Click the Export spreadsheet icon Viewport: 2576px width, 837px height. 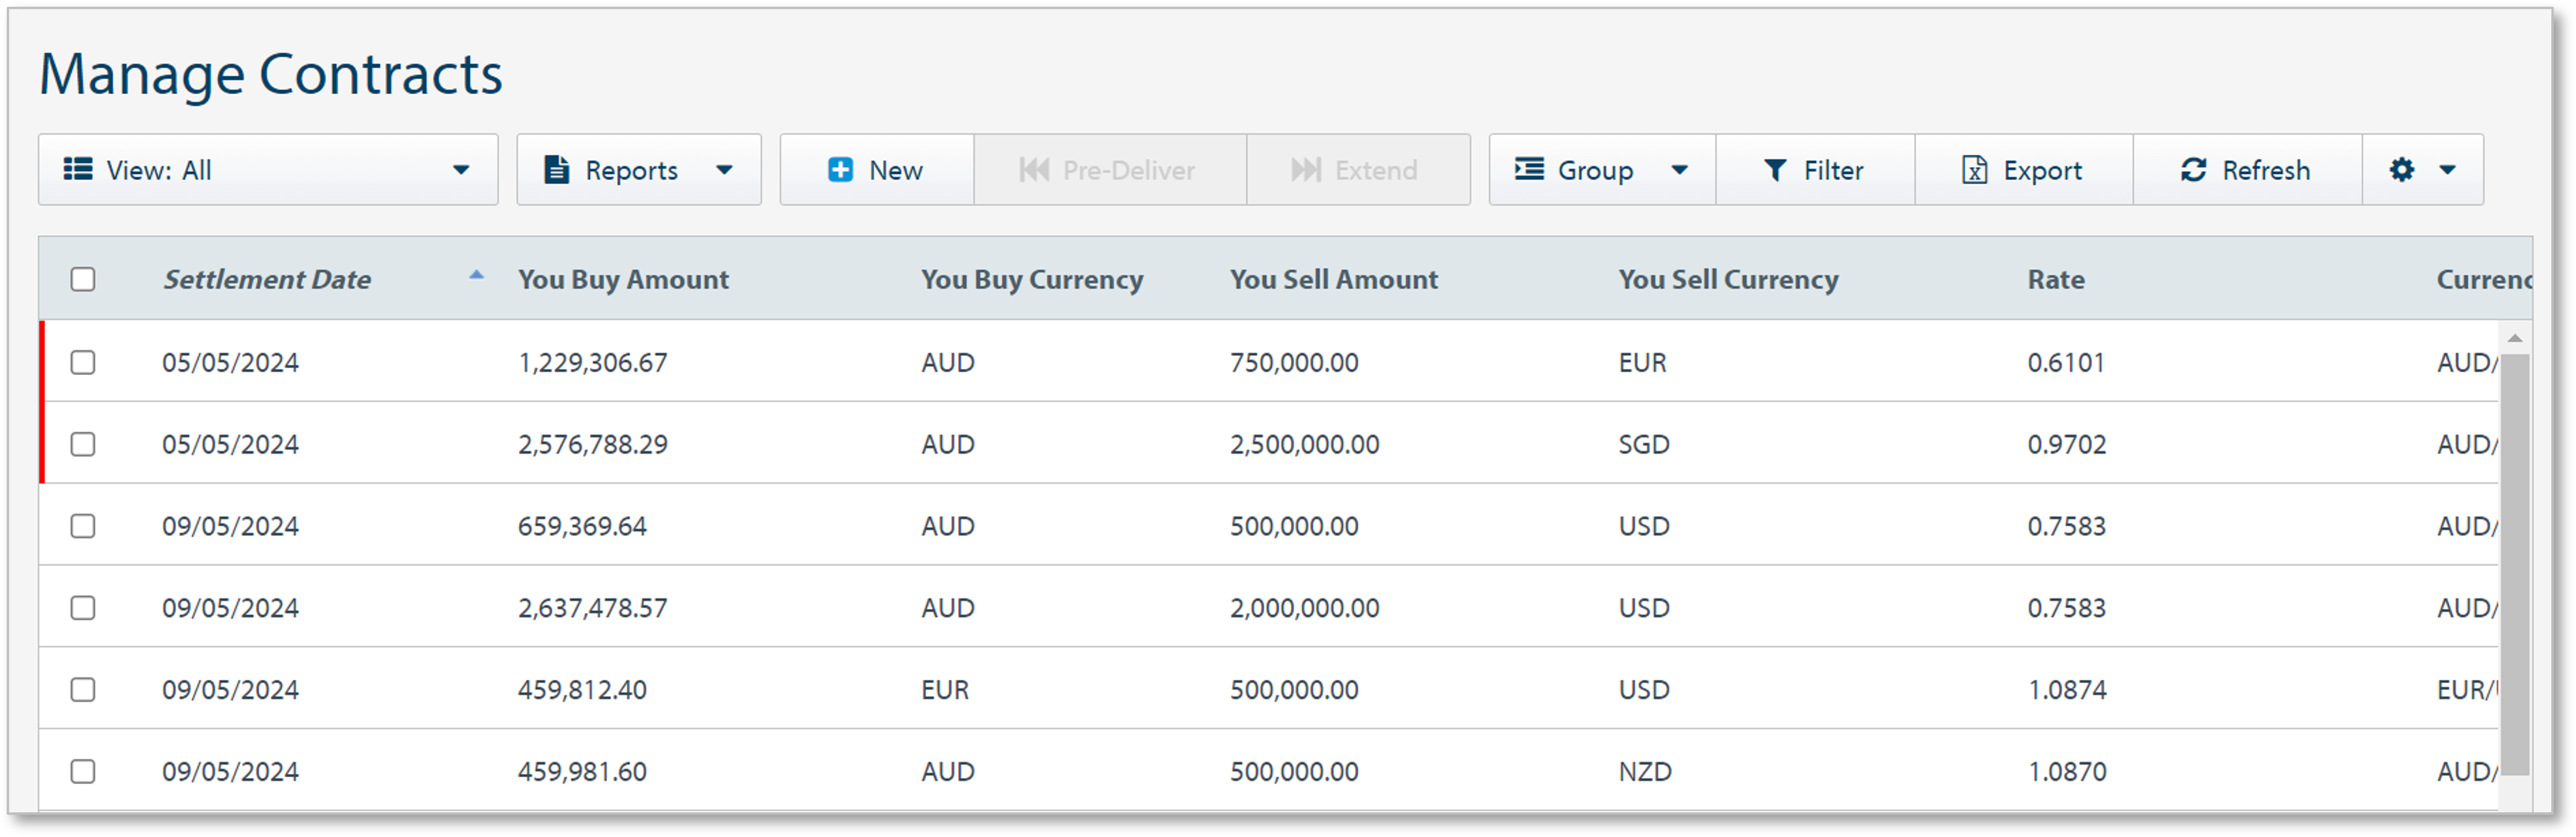(x=1974, y=170)
